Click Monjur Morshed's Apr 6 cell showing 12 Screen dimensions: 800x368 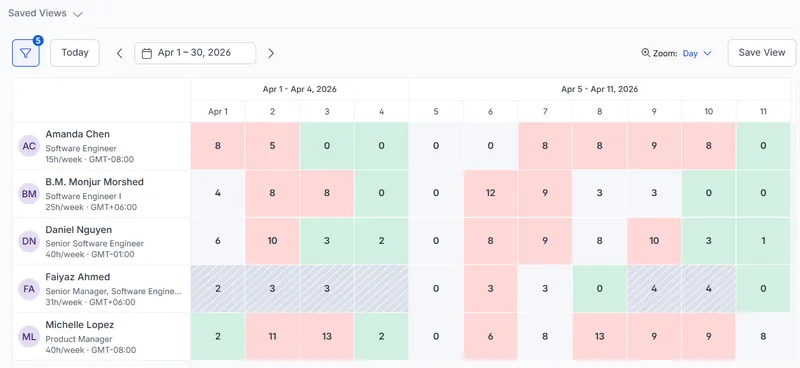pyautogui.click(x=490, y=193)
